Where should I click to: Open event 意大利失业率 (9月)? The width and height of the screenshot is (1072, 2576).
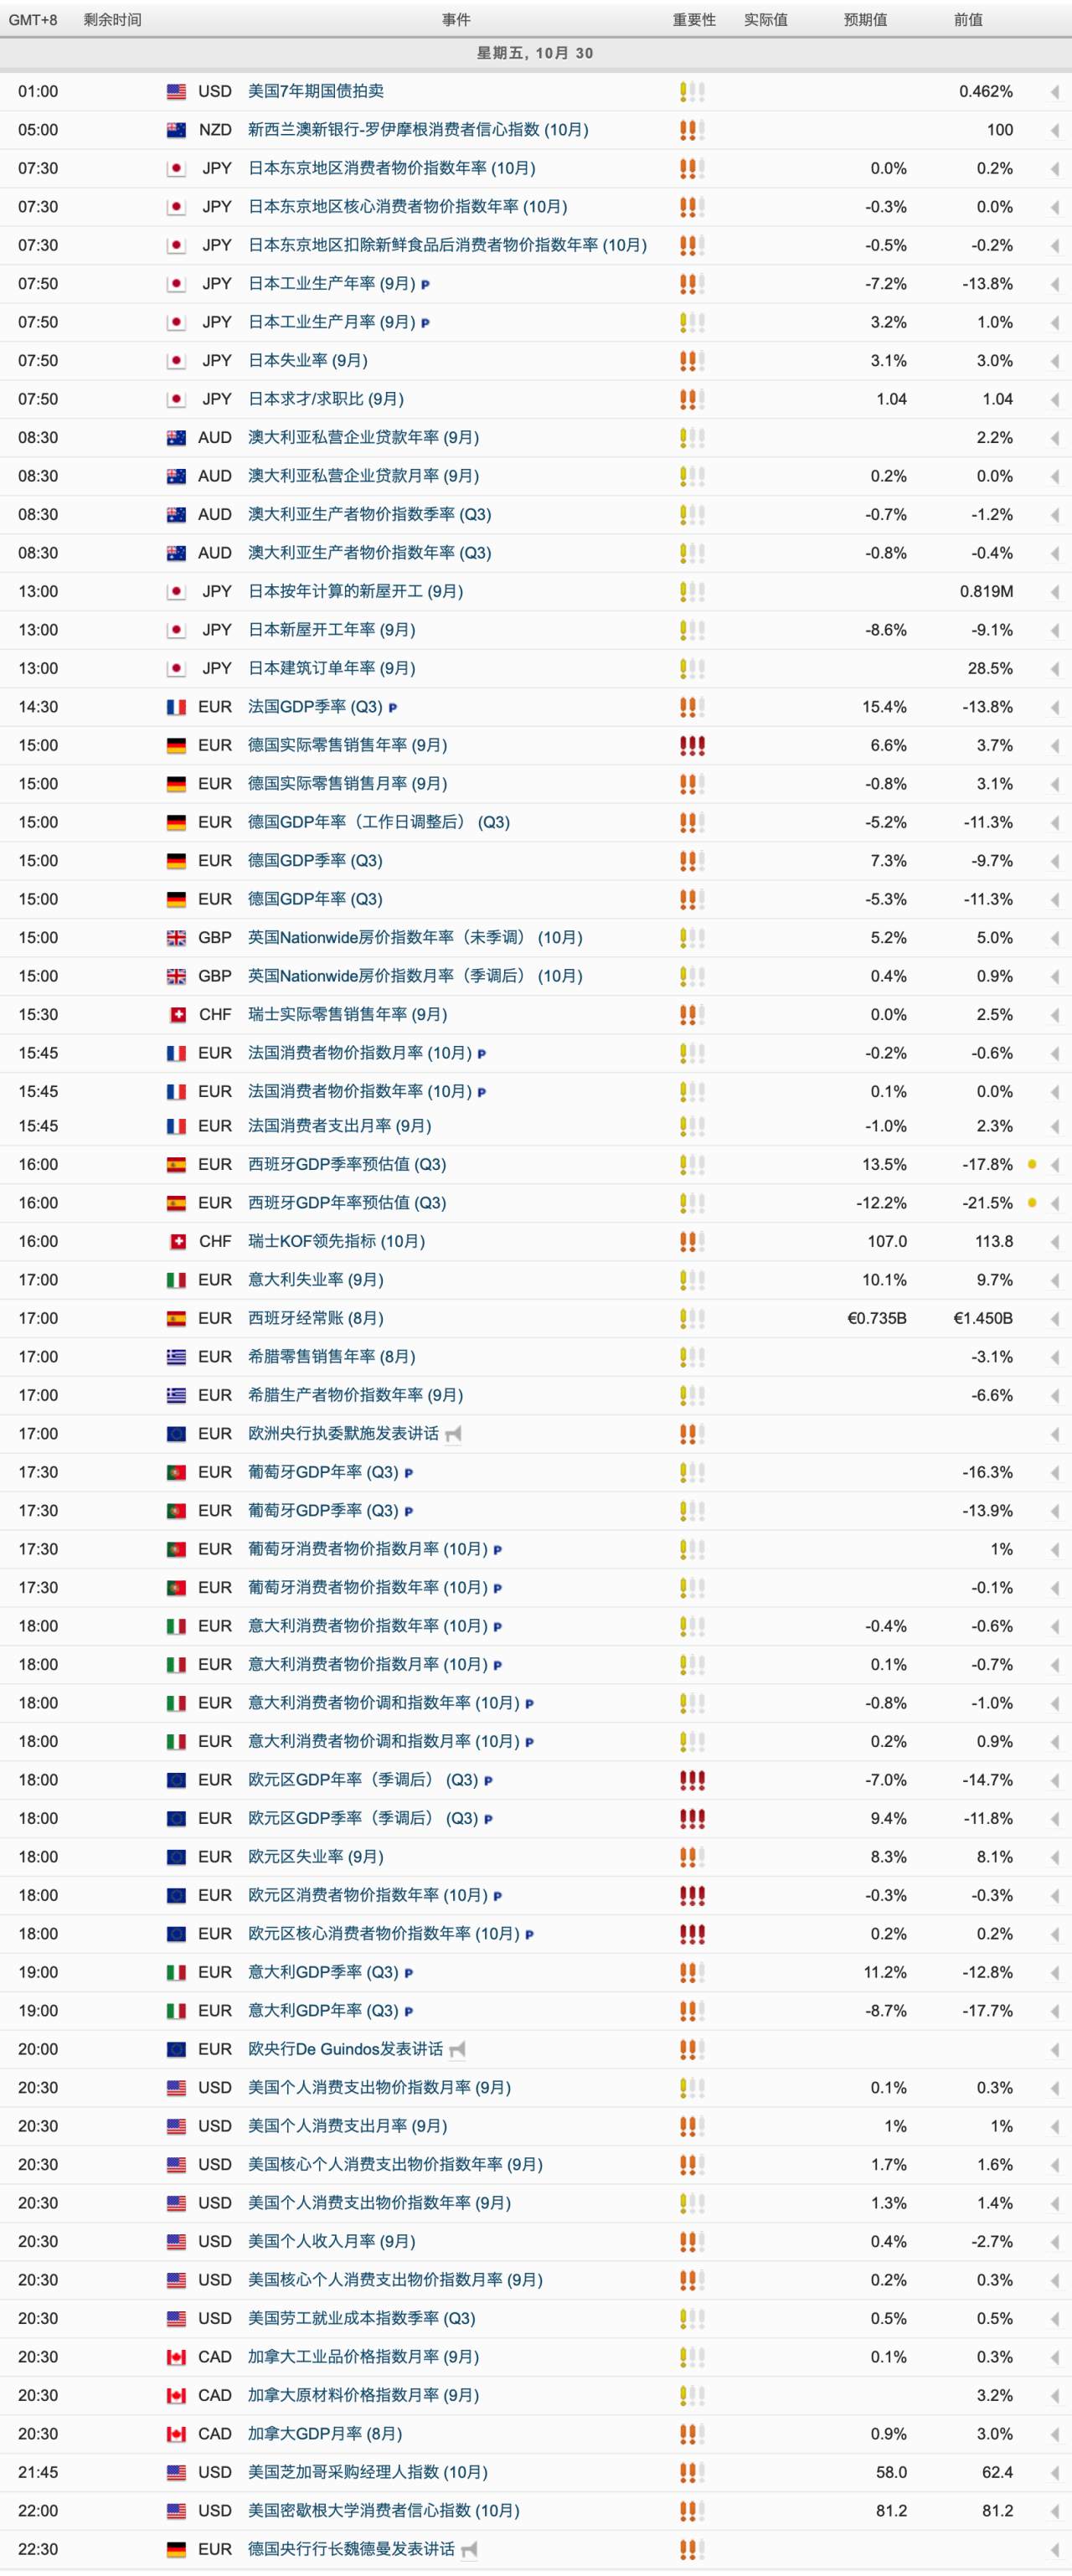tap(316, 1280)
